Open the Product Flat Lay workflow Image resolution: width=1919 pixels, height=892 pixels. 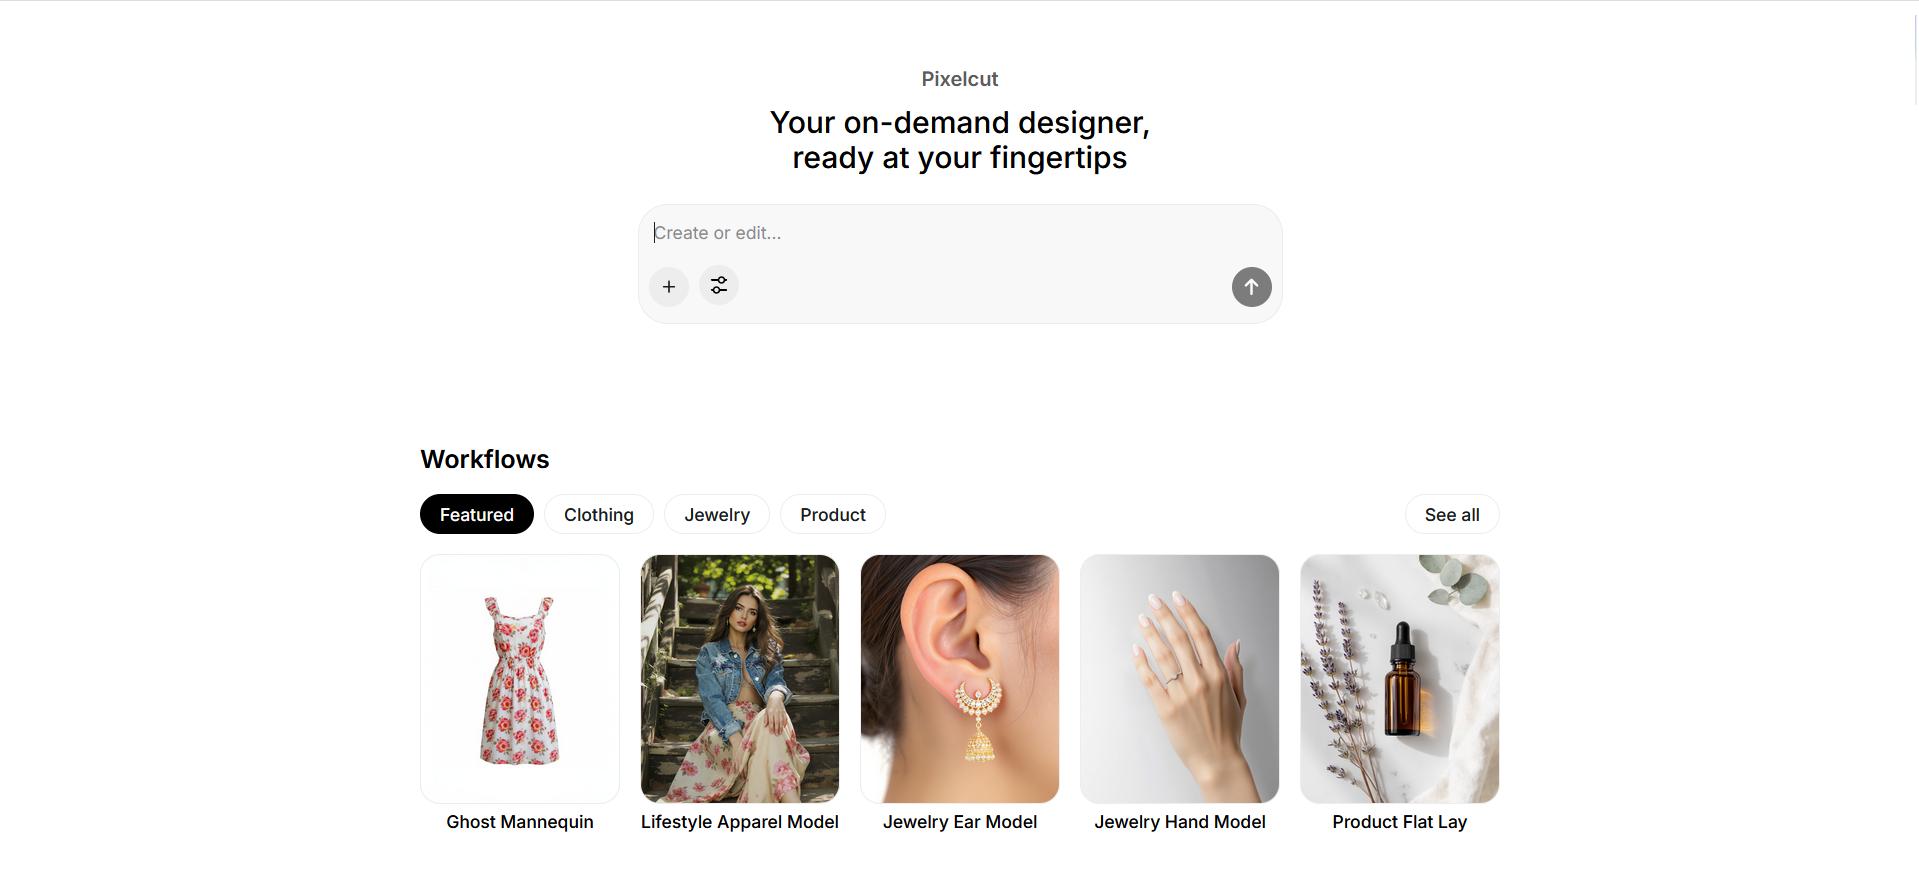(x=1398, y=678)
